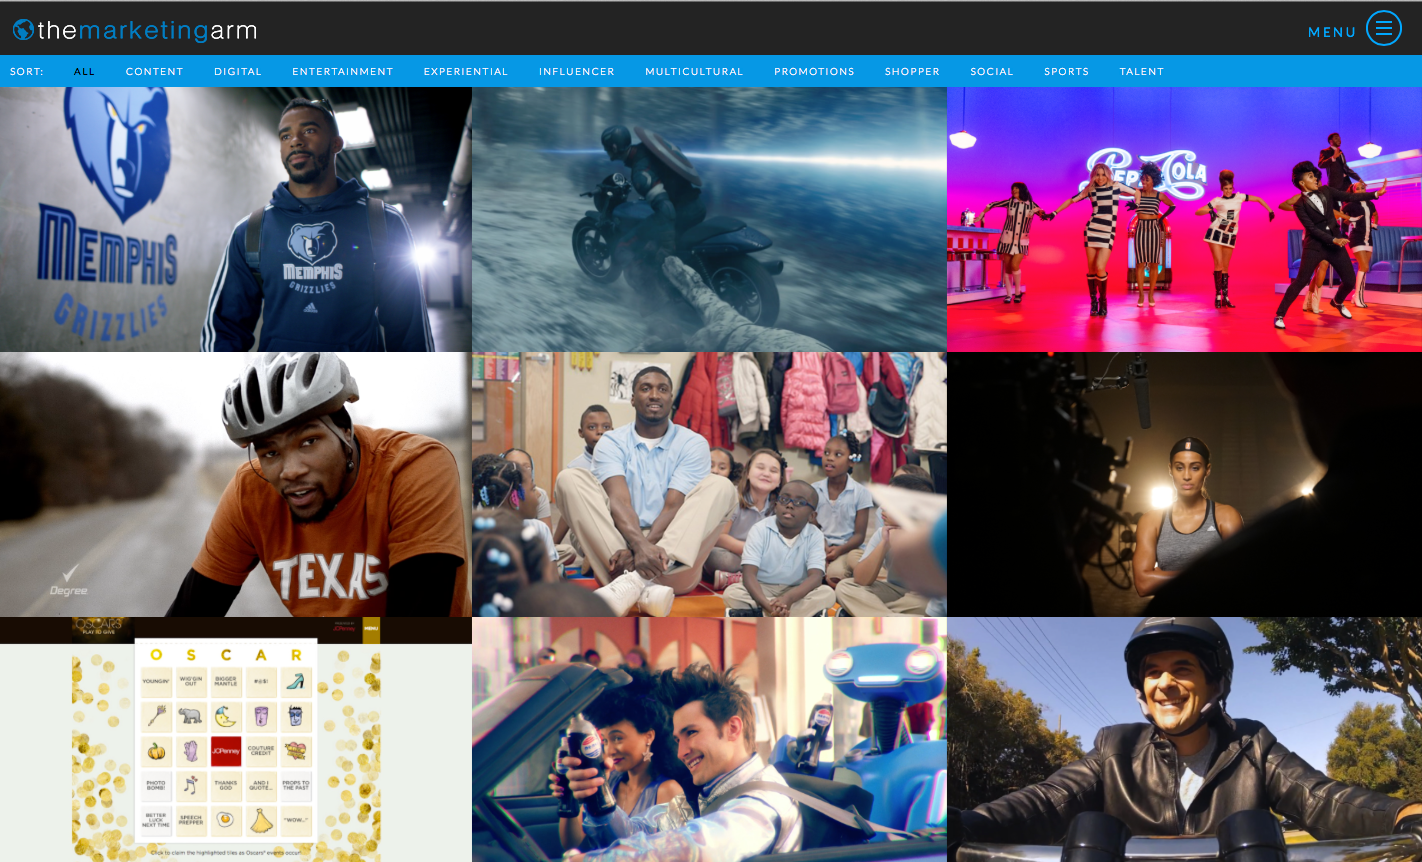This screenshot has width=1422, height=862.
Task: Open the Pepsi-Cola dancers thumbnail
Action: point(1184,219)
